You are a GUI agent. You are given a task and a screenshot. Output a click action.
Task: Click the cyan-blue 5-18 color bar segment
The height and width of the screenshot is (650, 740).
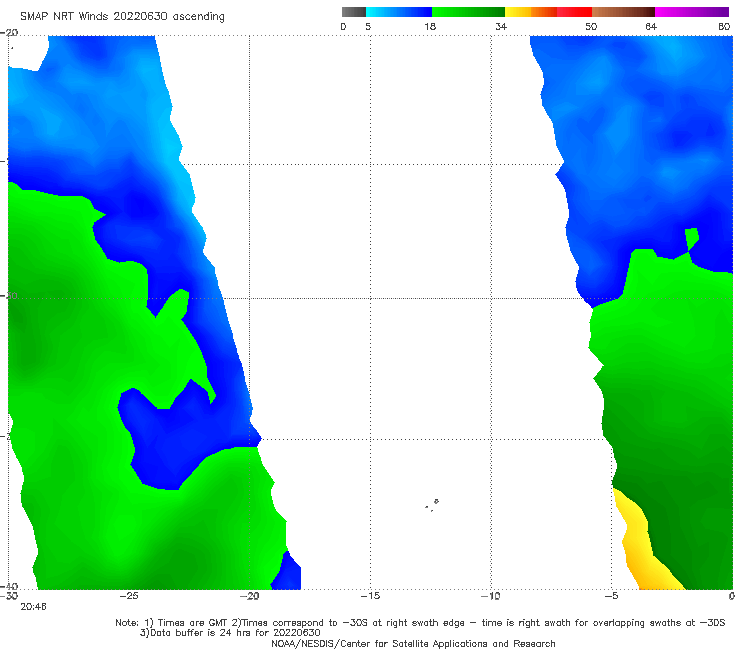tap(399, 12)
